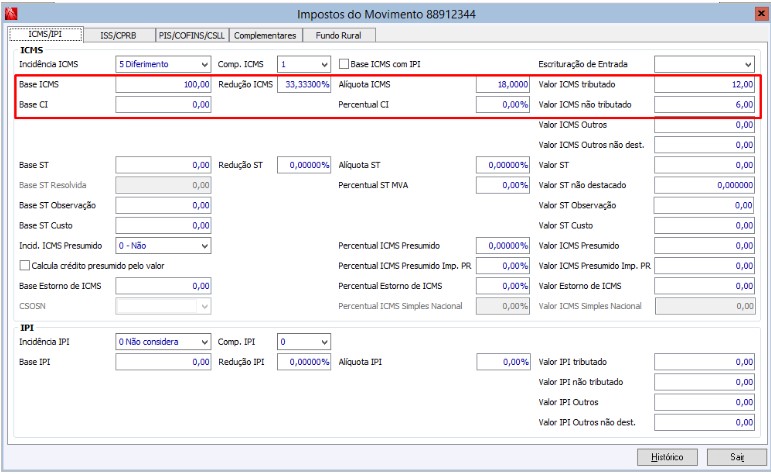Click the application icon in title bar
Image resolution: width=771 pixels, height=474 pixels.
11,14
